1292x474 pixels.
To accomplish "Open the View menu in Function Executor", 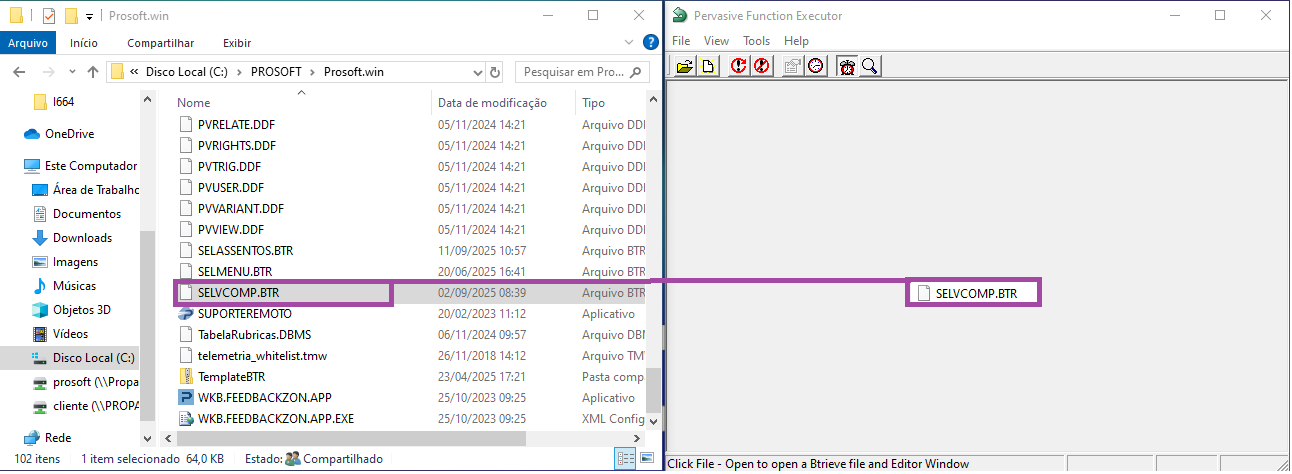I will (x=716, y=41).
